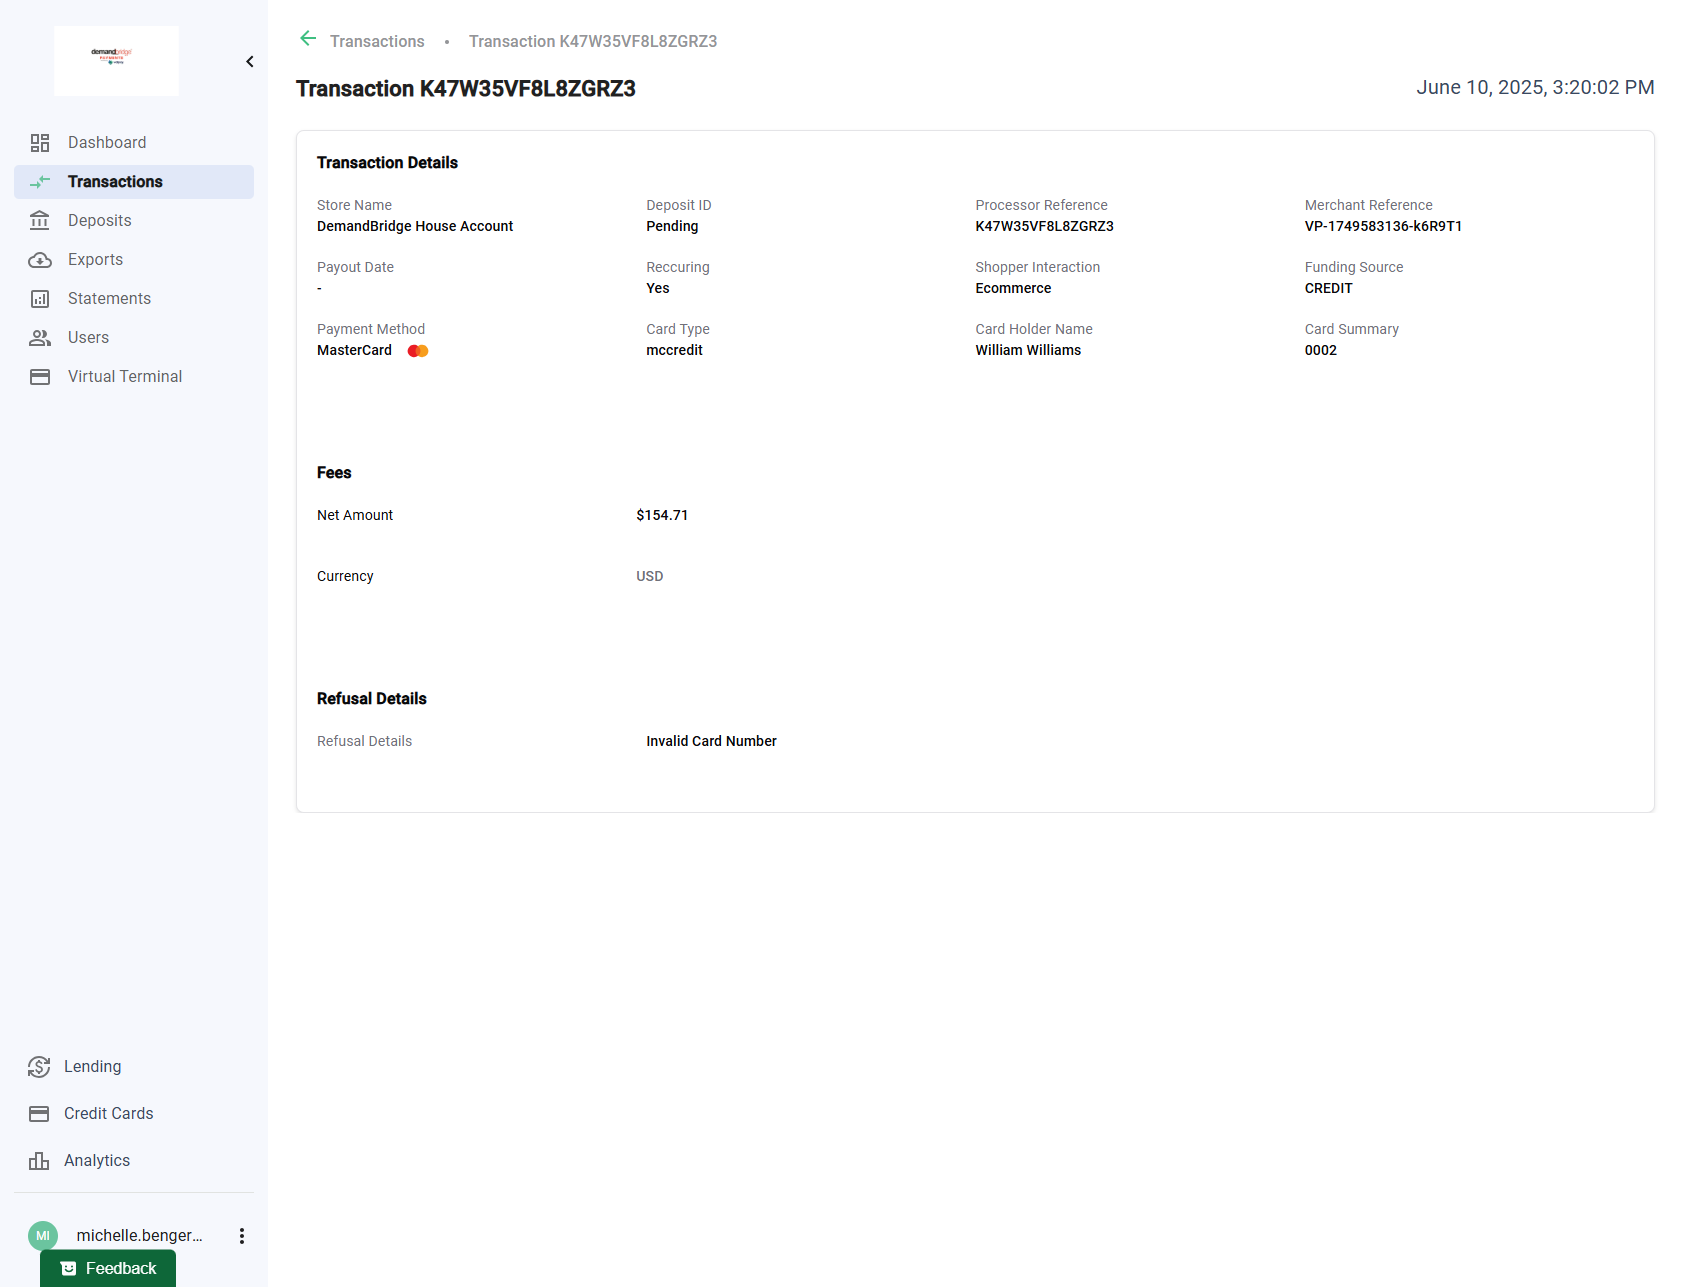Image resolution: width=1683 pixels, height=1287 pixels.
Task: Click the timestamp June 10, 2025, 3:20:02 PM
Action: [x=1535, y=88]
